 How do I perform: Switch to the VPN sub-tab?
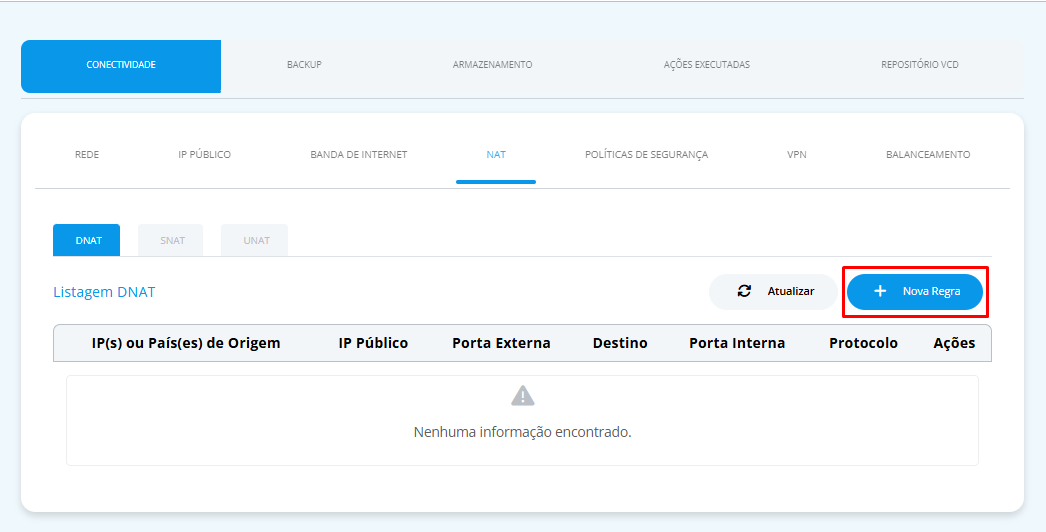point(797,155)
